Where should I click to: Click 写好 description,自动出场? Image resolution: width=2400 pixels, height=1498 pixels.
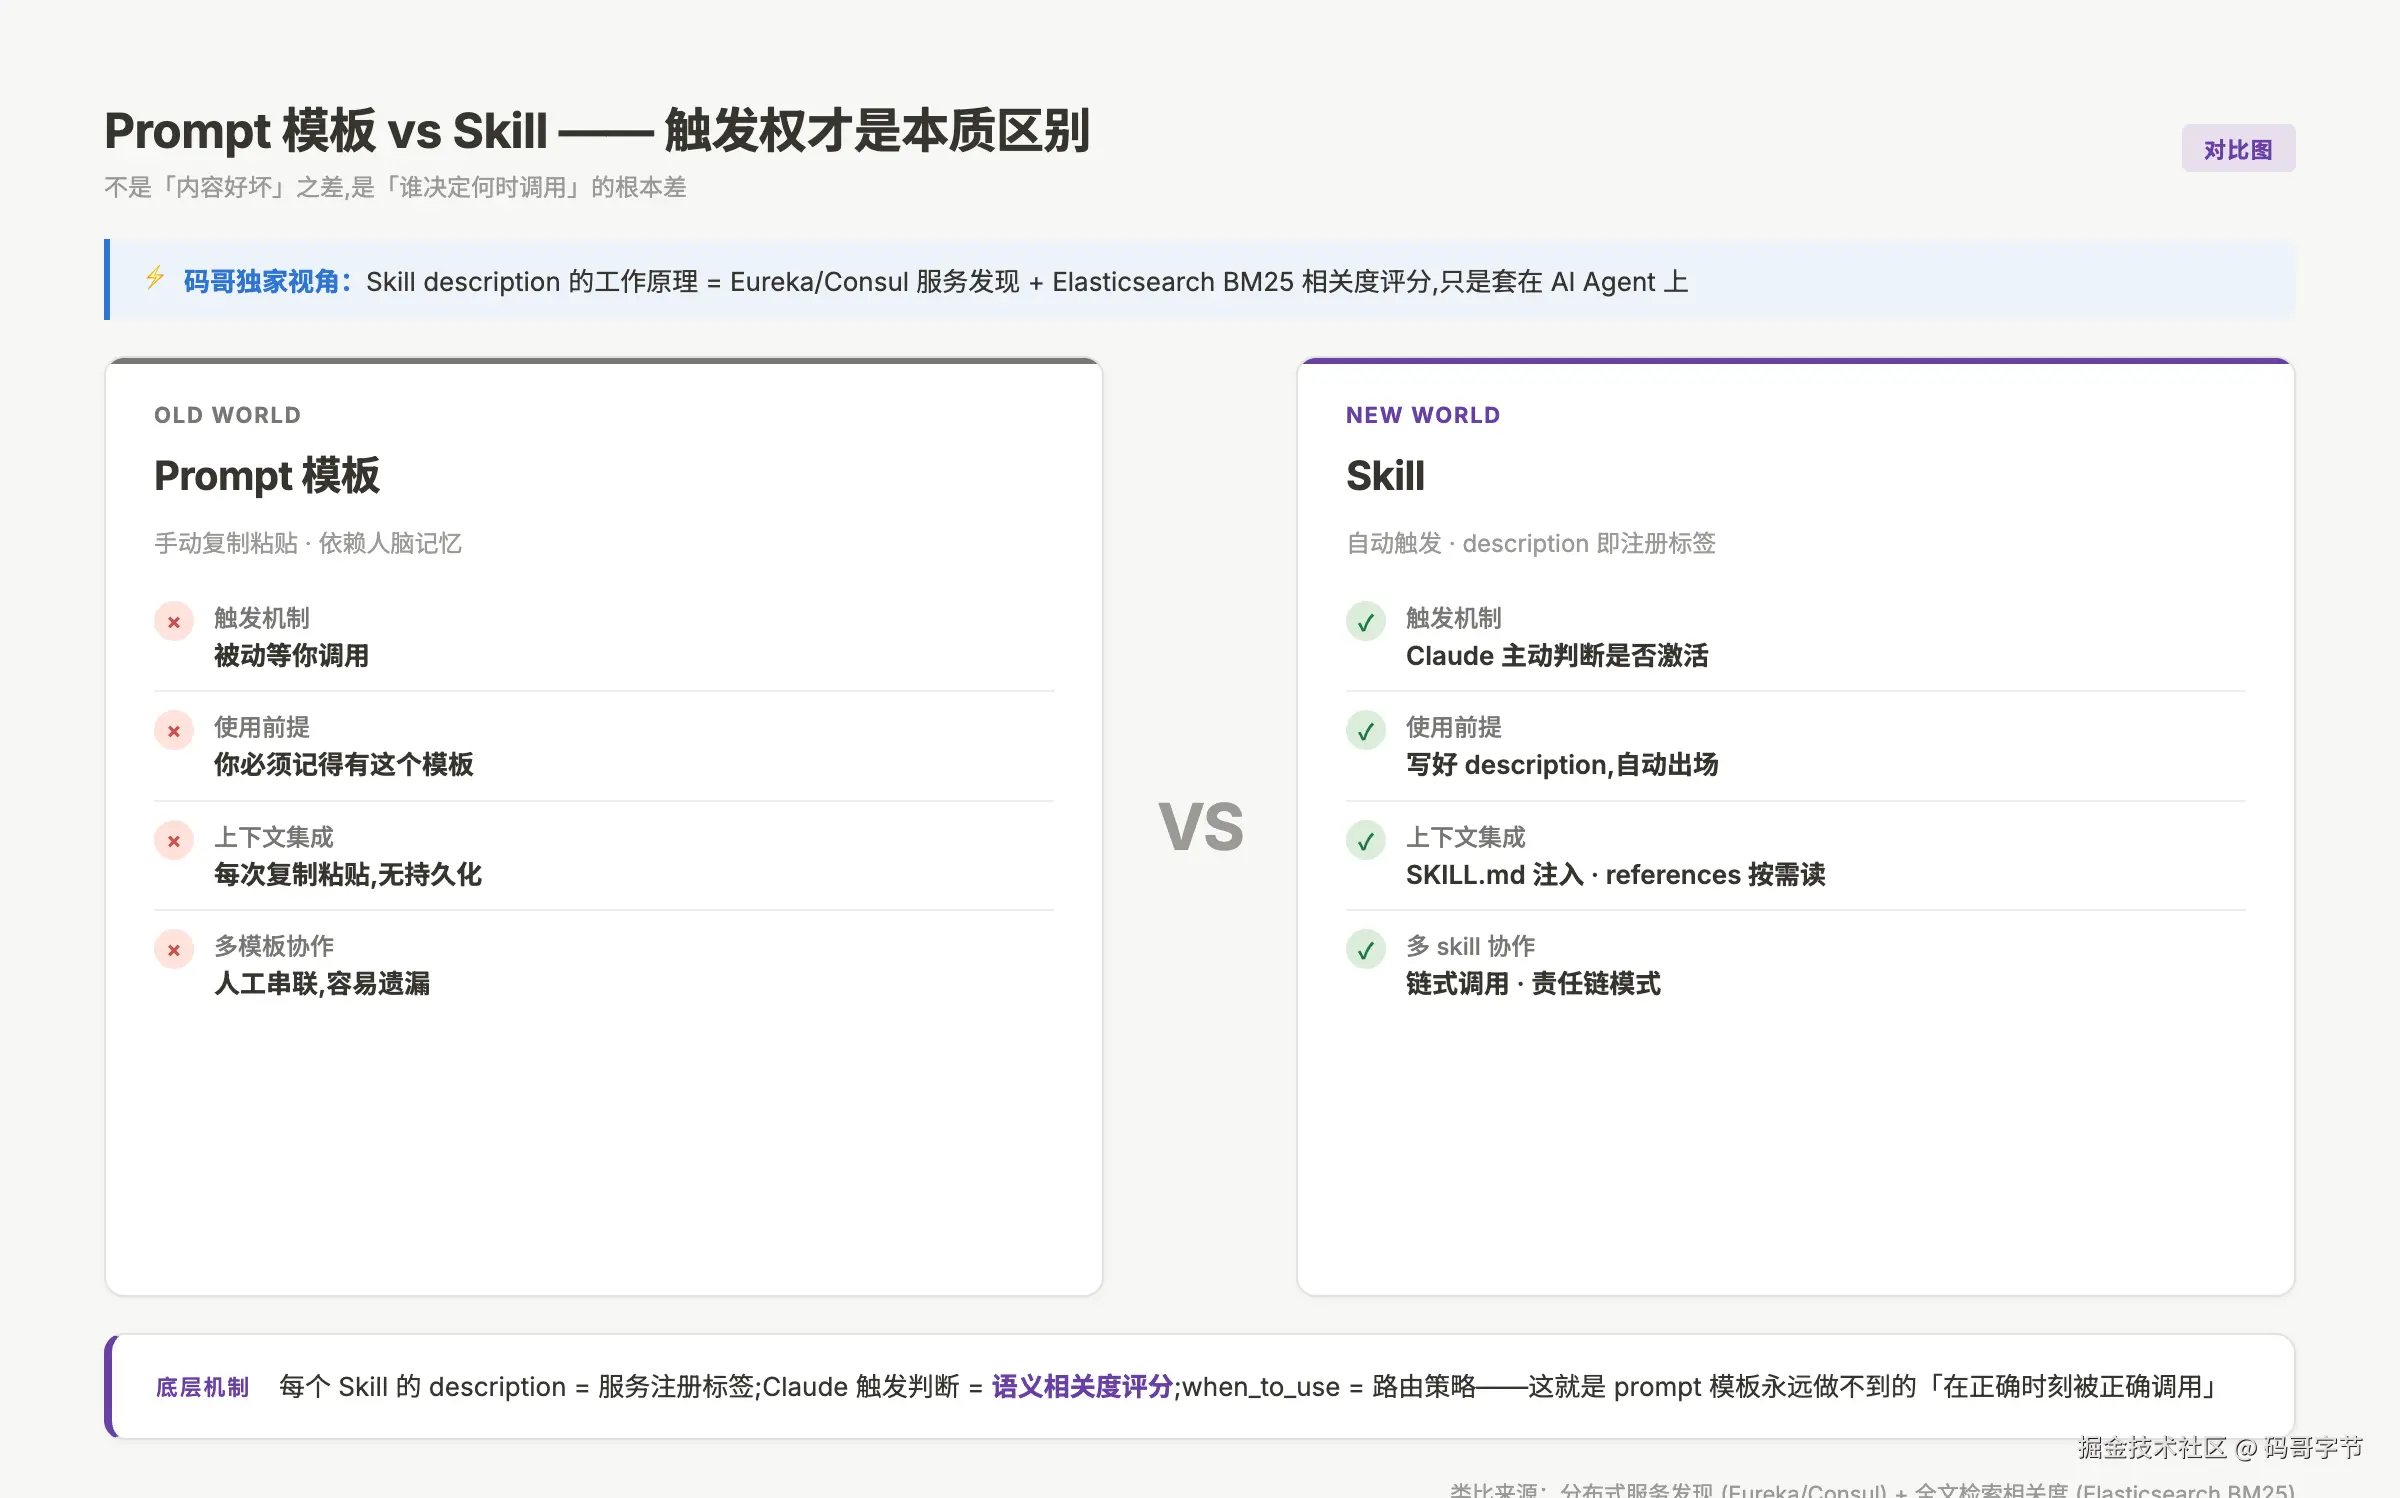click(1562, 765)
